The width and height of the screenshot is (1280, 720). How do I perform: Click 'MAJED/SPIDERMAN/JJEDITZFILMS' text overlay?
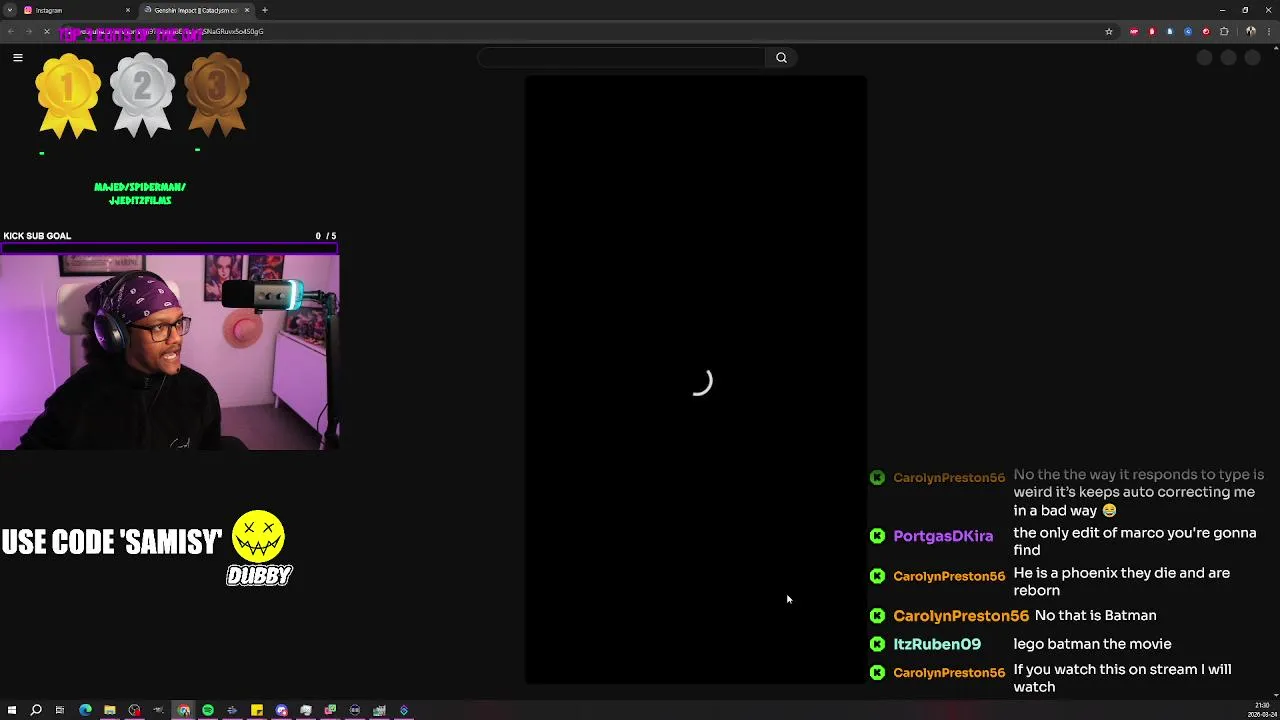[140, 194]
